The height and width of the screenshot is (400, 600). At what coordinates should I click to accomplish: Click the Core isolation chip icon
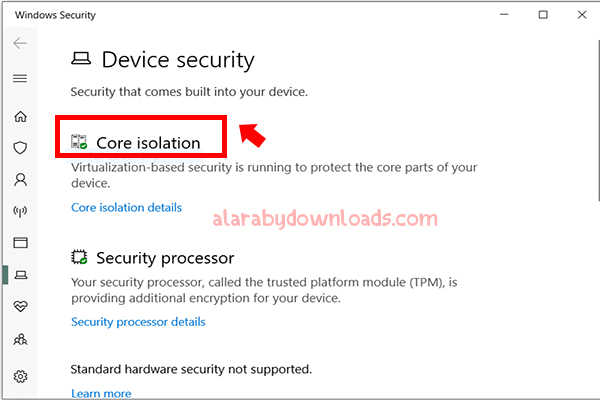79,142
